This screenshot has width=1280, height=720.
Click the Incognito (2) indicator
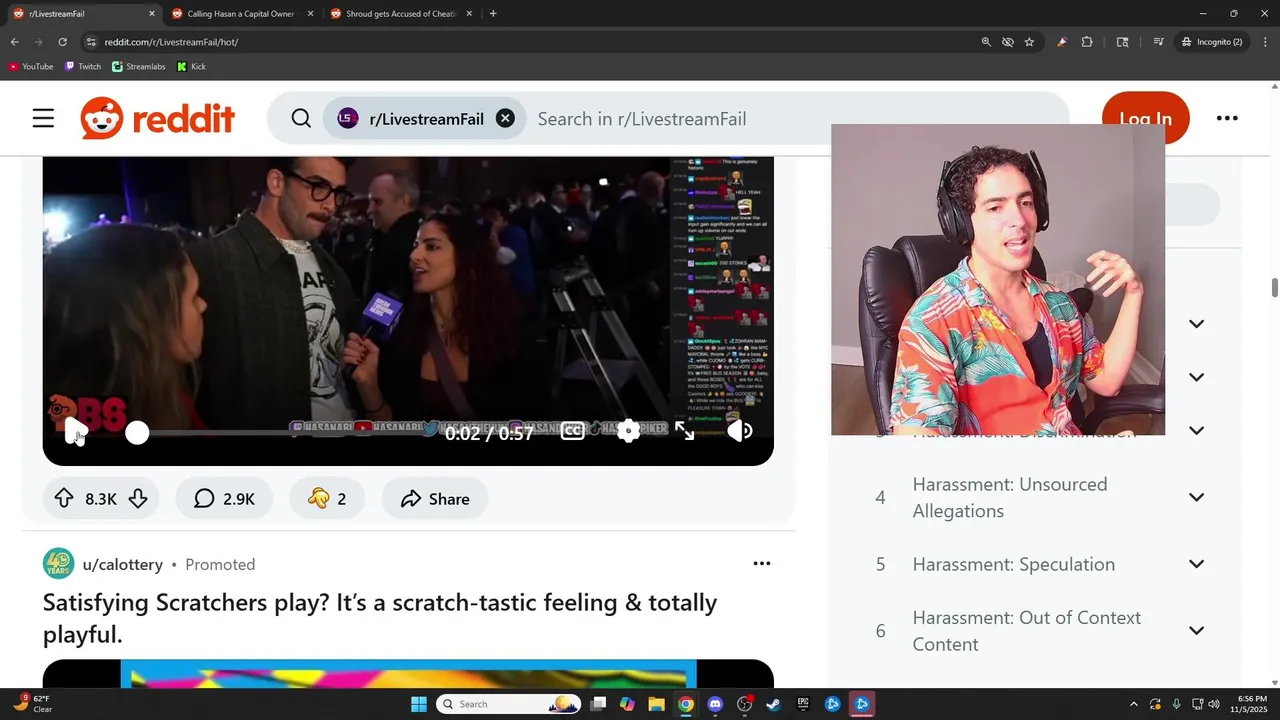click(x=1211, y=42)
